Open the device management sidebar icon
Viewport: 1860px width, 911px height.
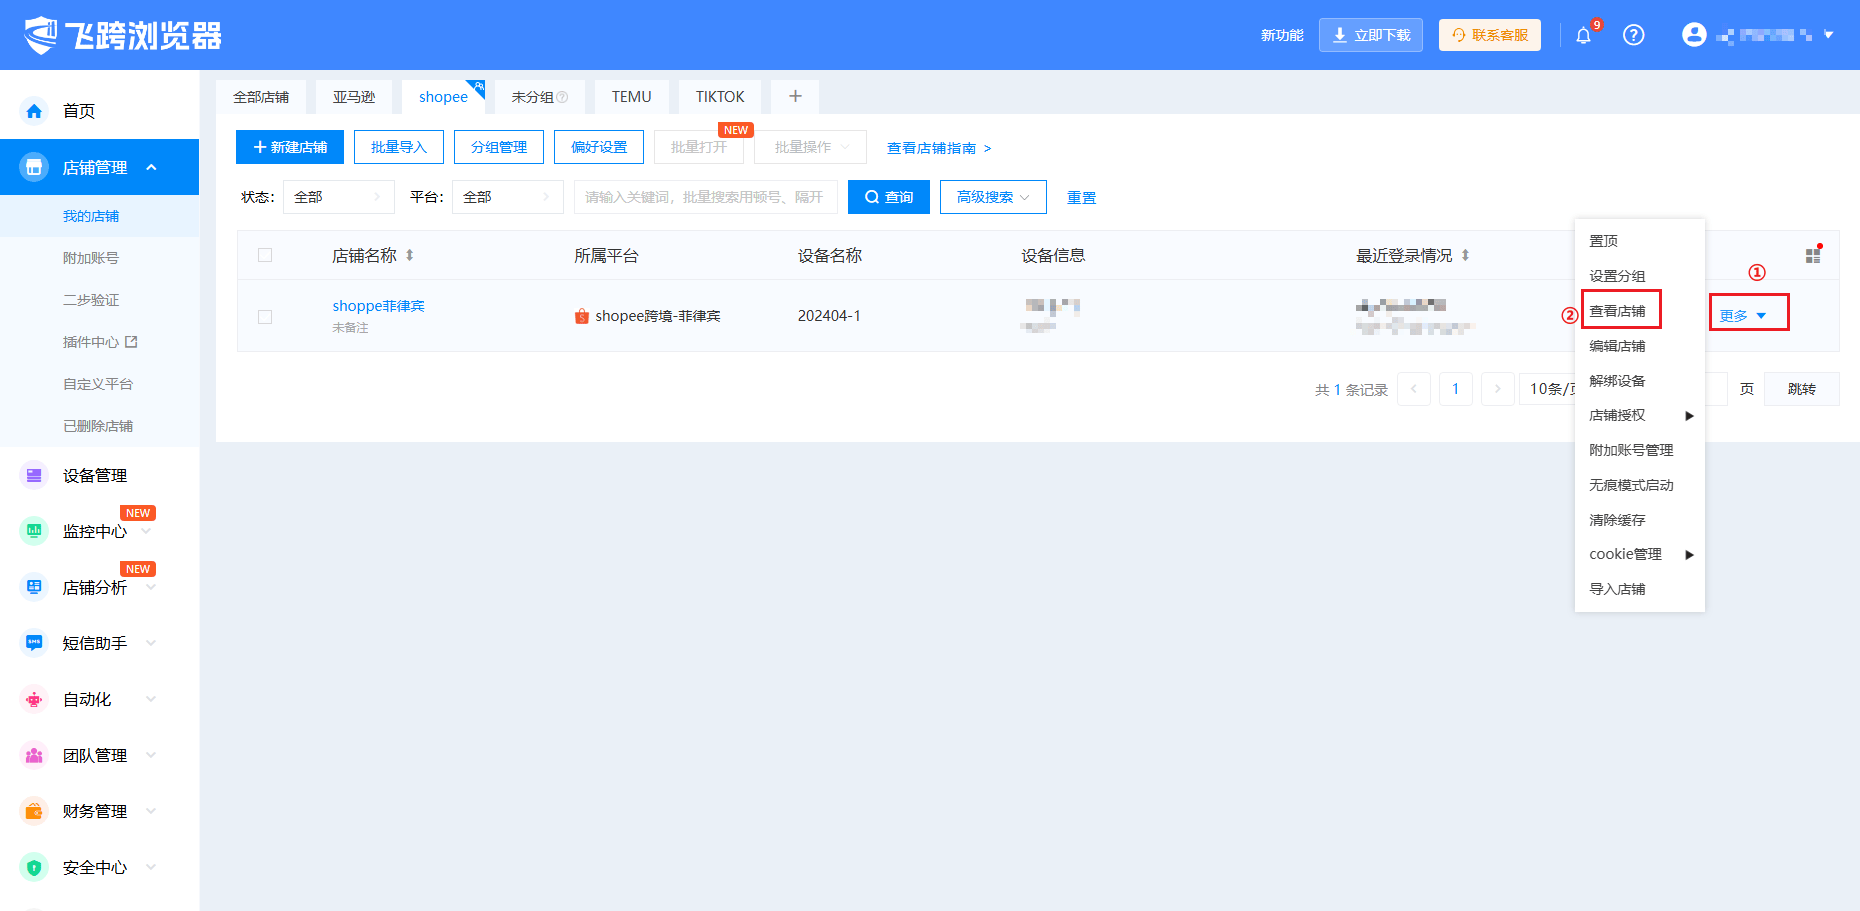[x=34, y=476]
